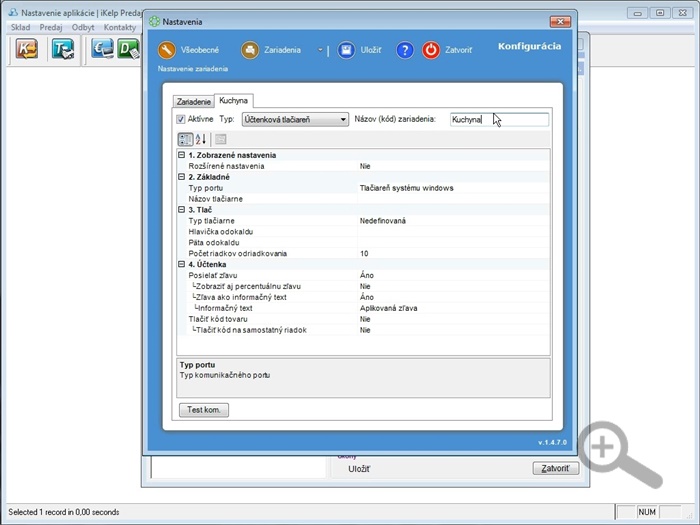This screenshot has height=525, width=700.
Task: Open the Odbyt menu
Action: pos(83,27)
